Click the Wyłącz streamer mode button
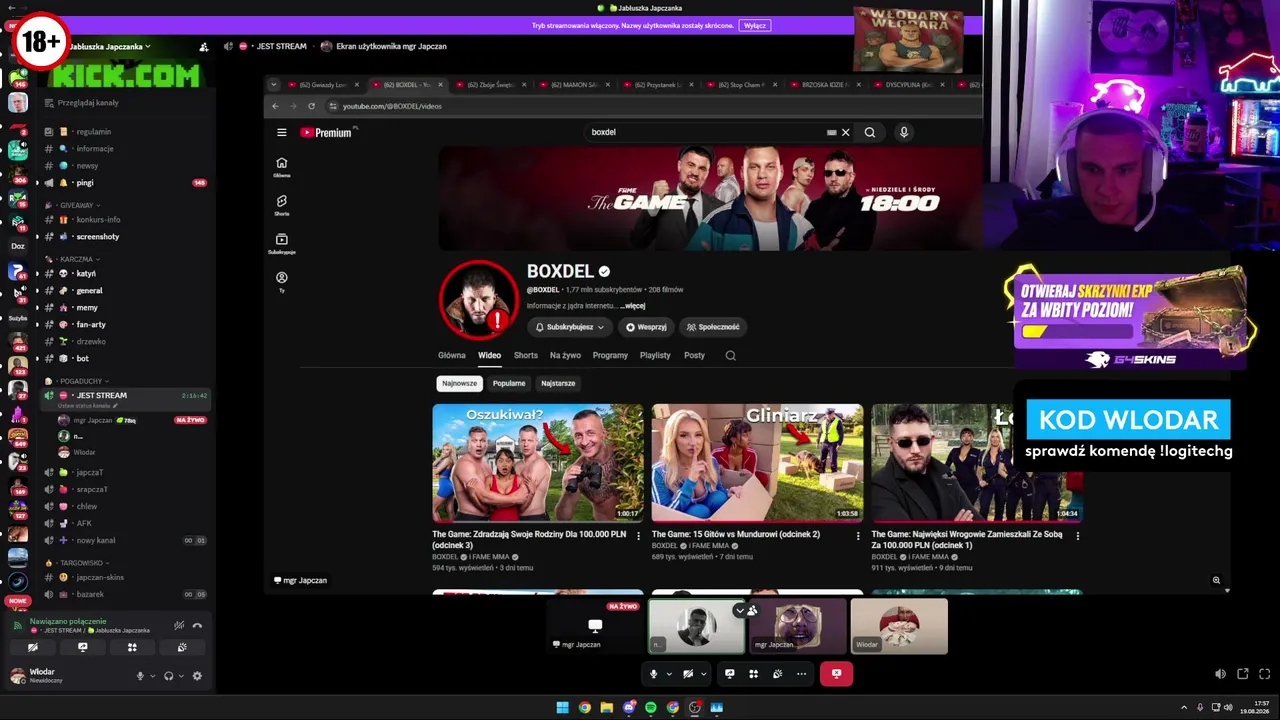 (754, 26)
